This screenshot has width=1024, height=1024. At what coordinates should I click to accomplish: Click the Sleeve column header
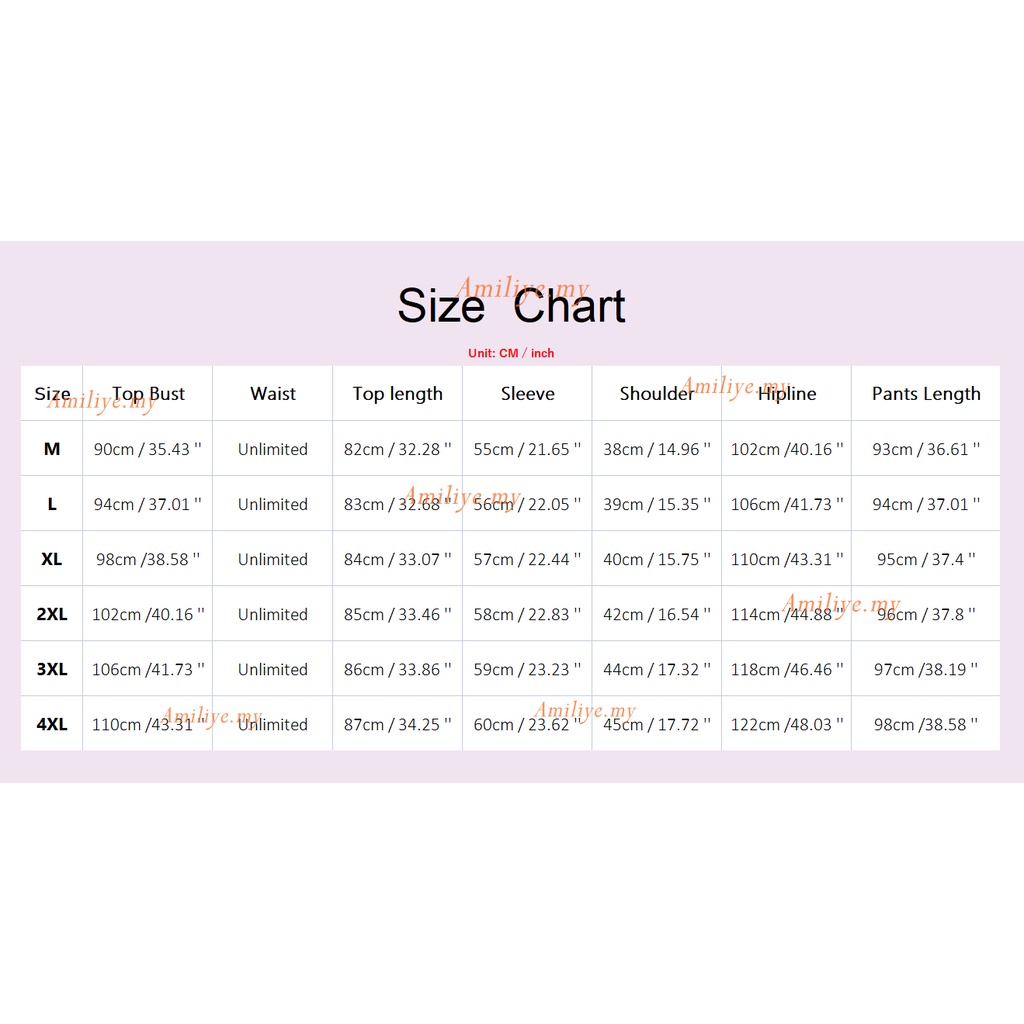point(527,394)
